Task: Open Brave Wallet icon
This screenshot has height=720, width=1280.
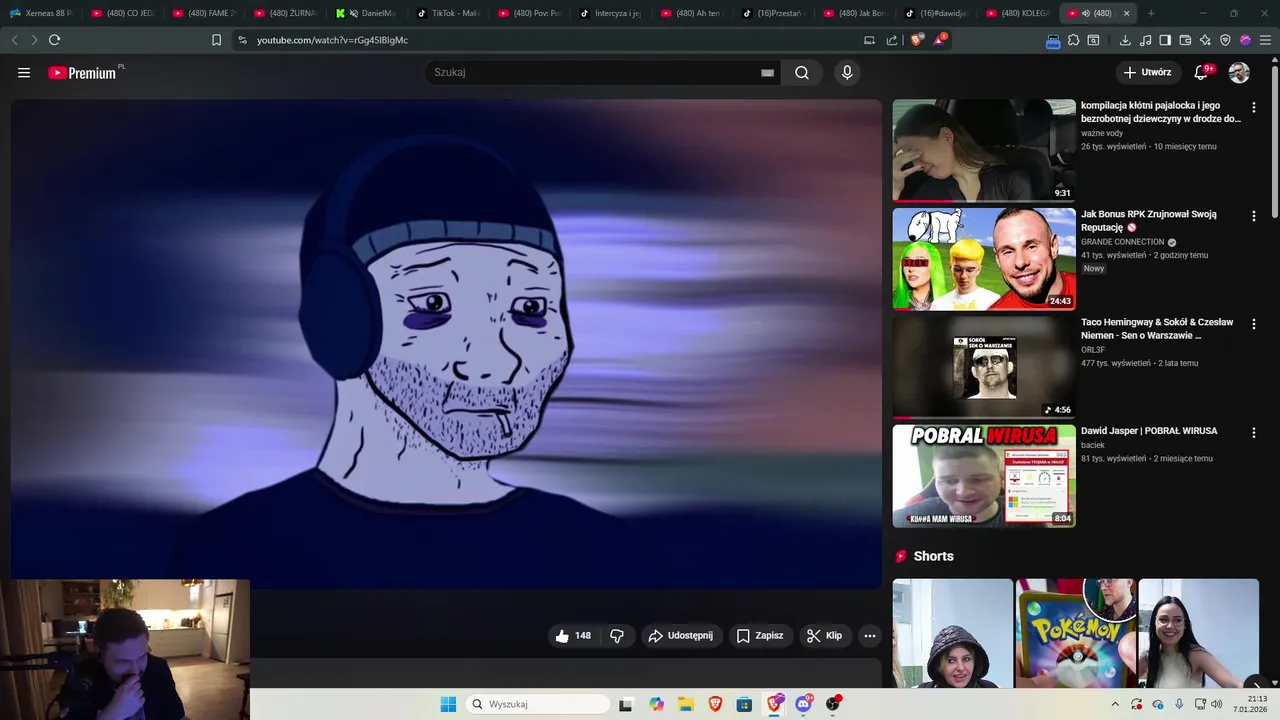Action: coord(1185,40)
